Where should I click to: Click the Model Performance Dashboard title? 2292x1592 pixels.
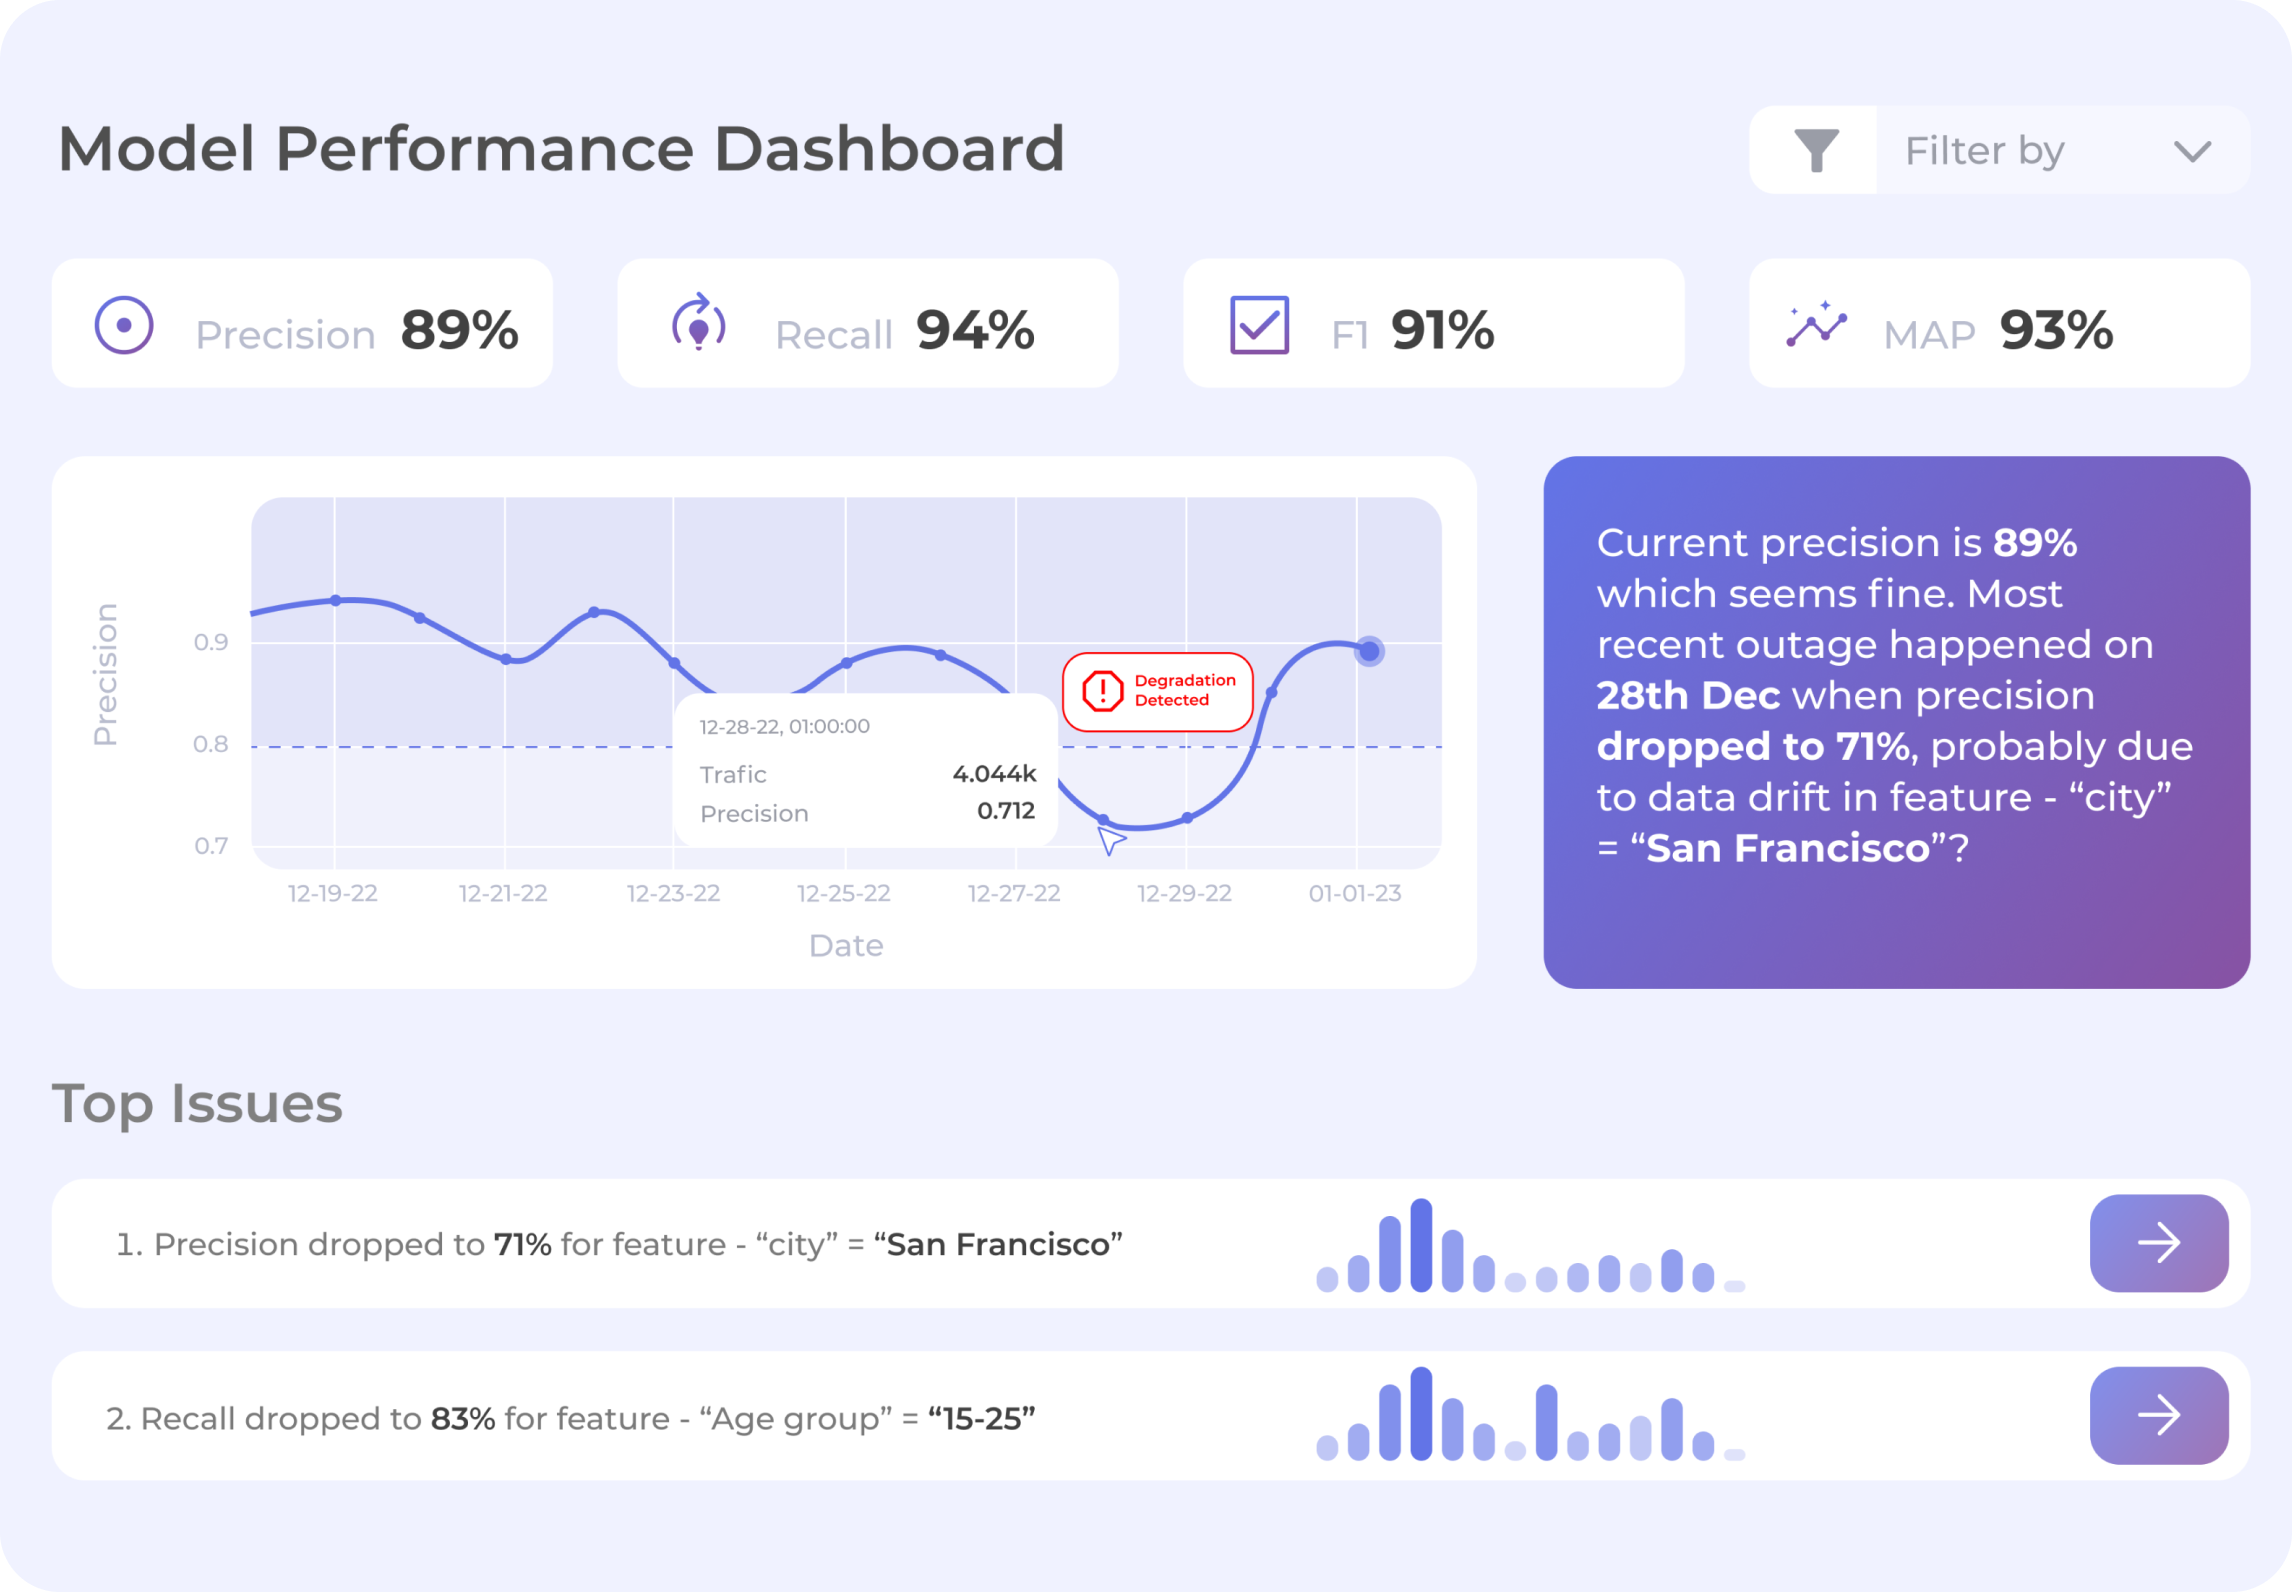(560, 148)
